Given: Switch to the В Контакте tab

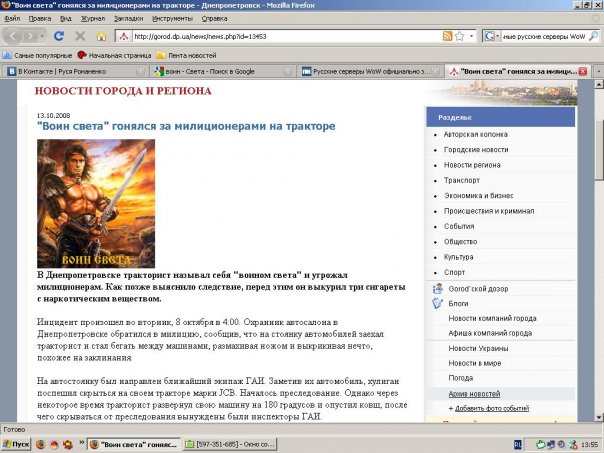Looking at the screenshot, I should pos(75,71).
